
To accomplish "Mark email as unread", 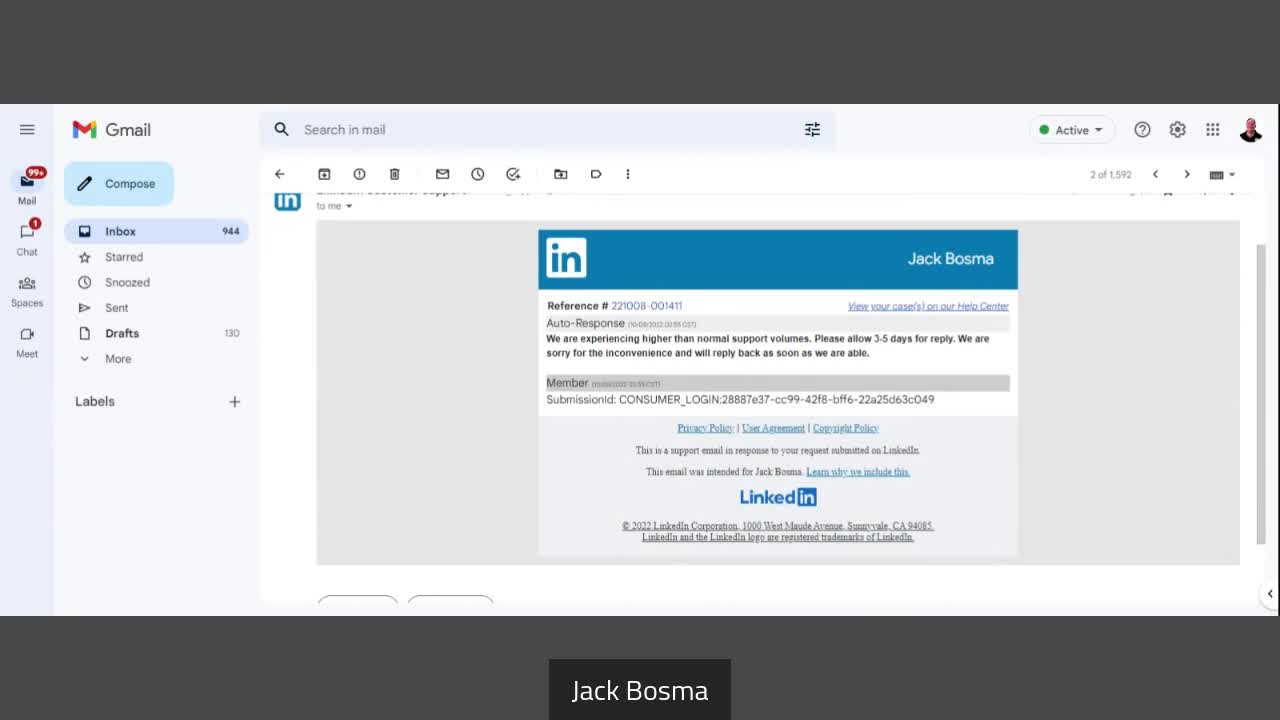I will point(443,174).
